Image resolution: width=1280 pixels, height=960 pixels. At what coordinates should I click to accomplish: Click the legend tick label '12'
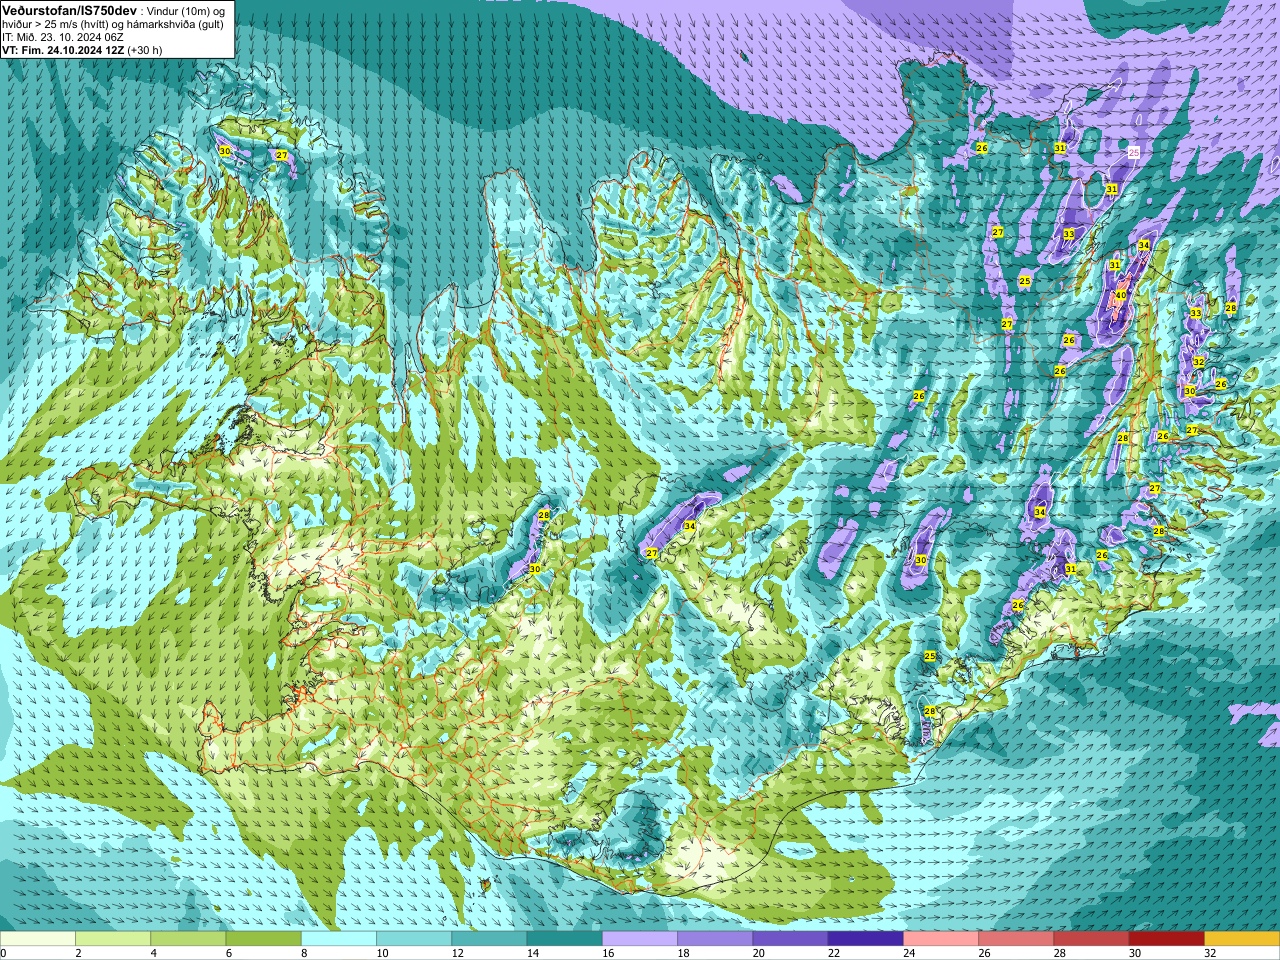coord(458,953)
